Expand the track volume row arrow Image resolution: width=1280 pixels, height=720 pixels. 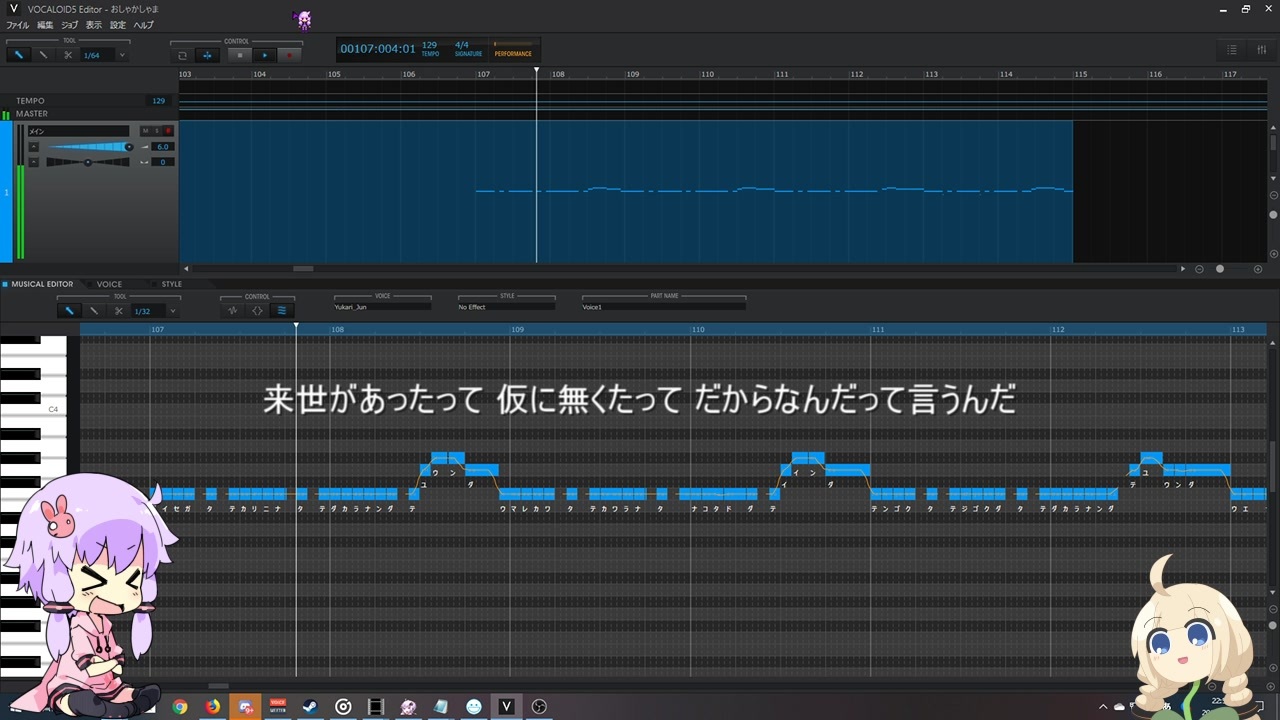coord(33,147)
